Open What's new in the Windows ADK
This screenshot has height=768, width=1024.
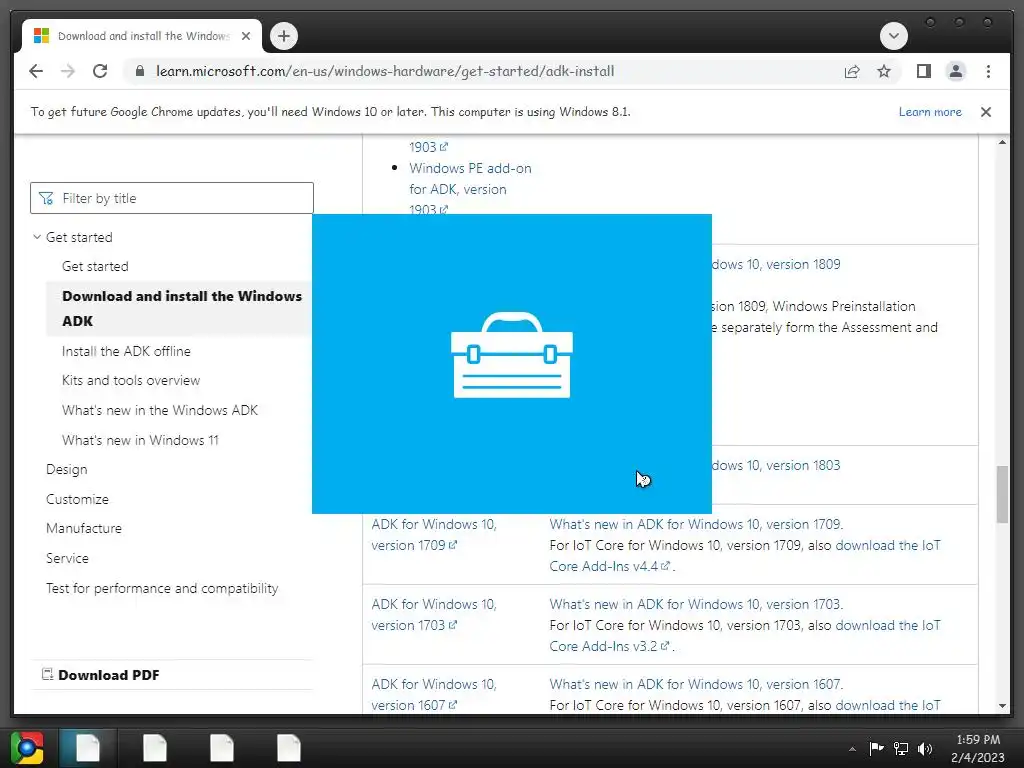(160, 410)
